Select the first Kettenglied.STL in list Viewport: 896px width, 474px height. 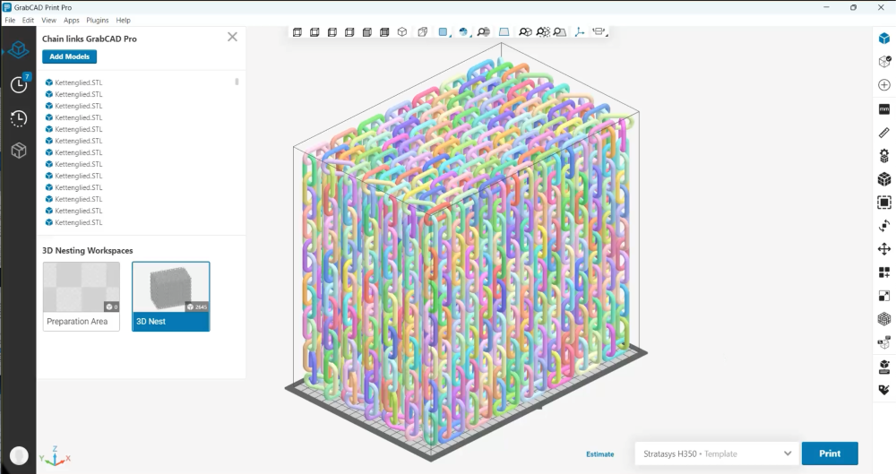pyautogui.click(x=74, y=82)
